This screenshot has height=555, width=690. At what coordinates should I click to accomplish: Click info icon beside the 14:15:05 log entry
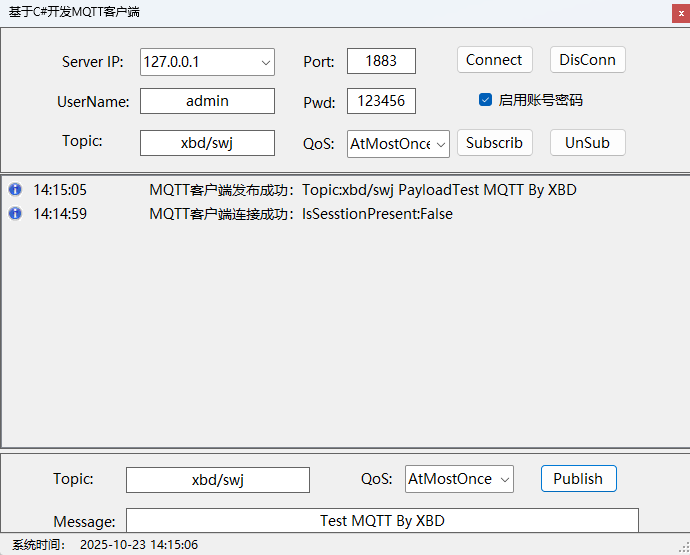tap(15, 190)
